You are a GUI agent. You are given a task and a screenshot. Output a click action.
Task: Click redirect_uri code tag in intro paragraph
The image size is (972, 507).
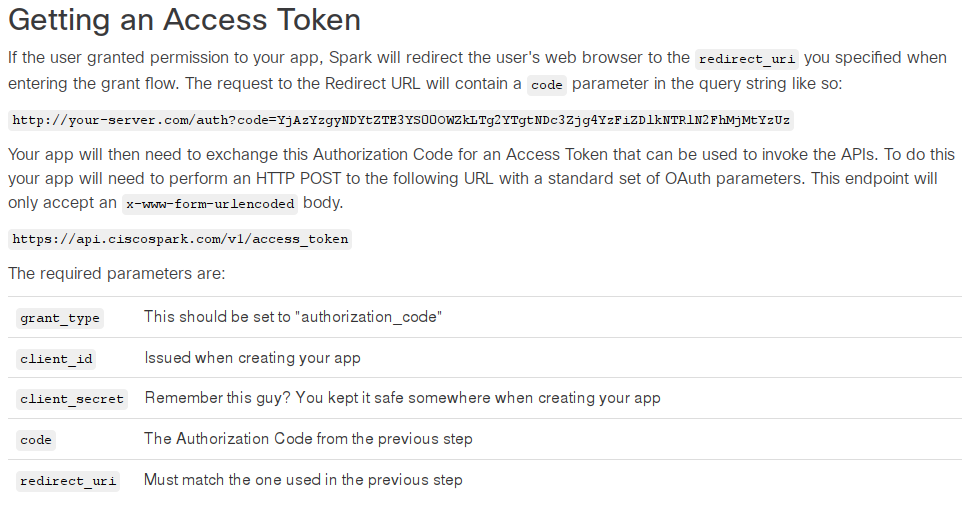coord(746,58)
